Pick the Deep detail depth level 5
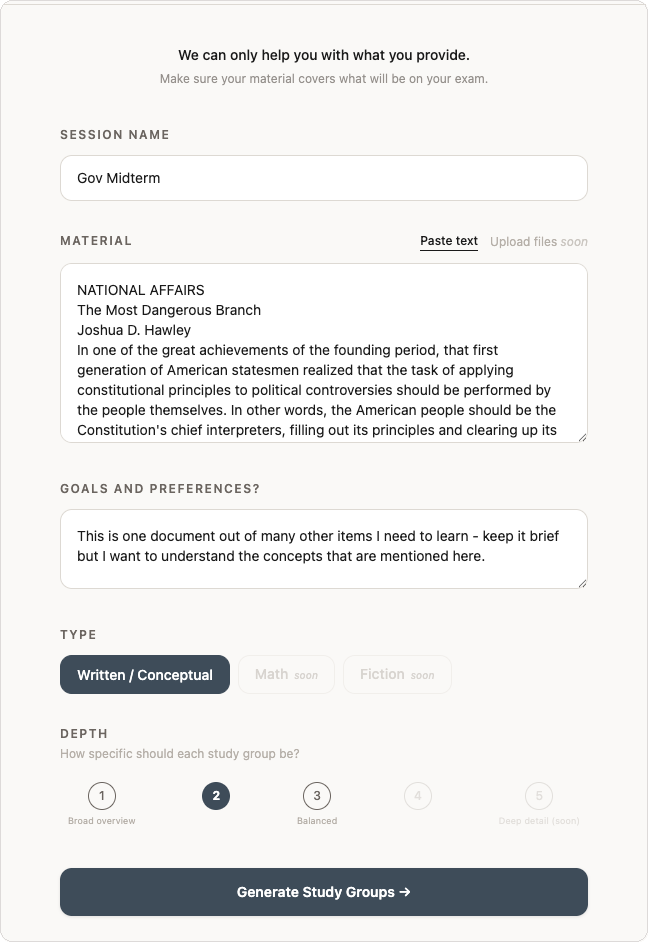Image resolution: width=648 pixels, height=942 pixels. [x=539, y=796]
